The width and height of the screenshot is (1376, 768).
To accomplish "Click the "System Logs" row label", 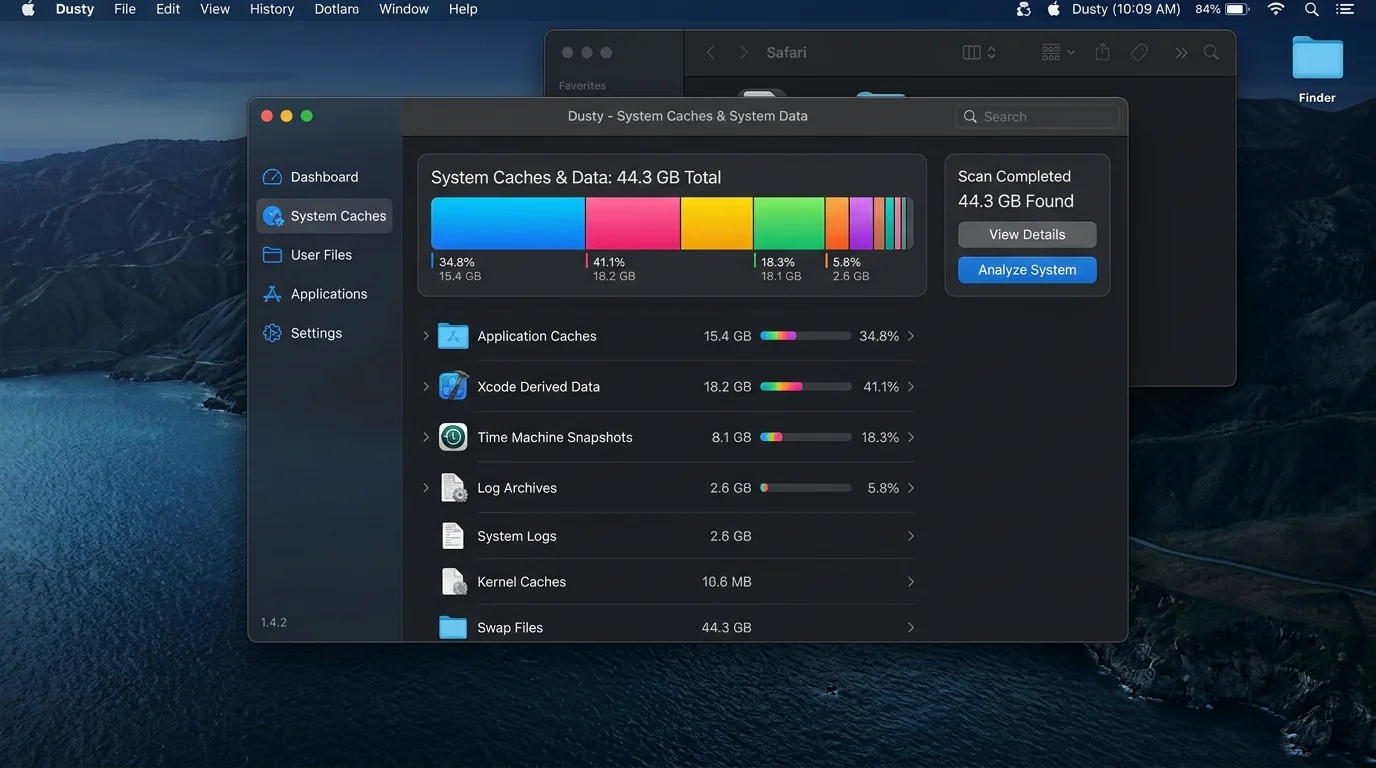I will tap(516, 536).
